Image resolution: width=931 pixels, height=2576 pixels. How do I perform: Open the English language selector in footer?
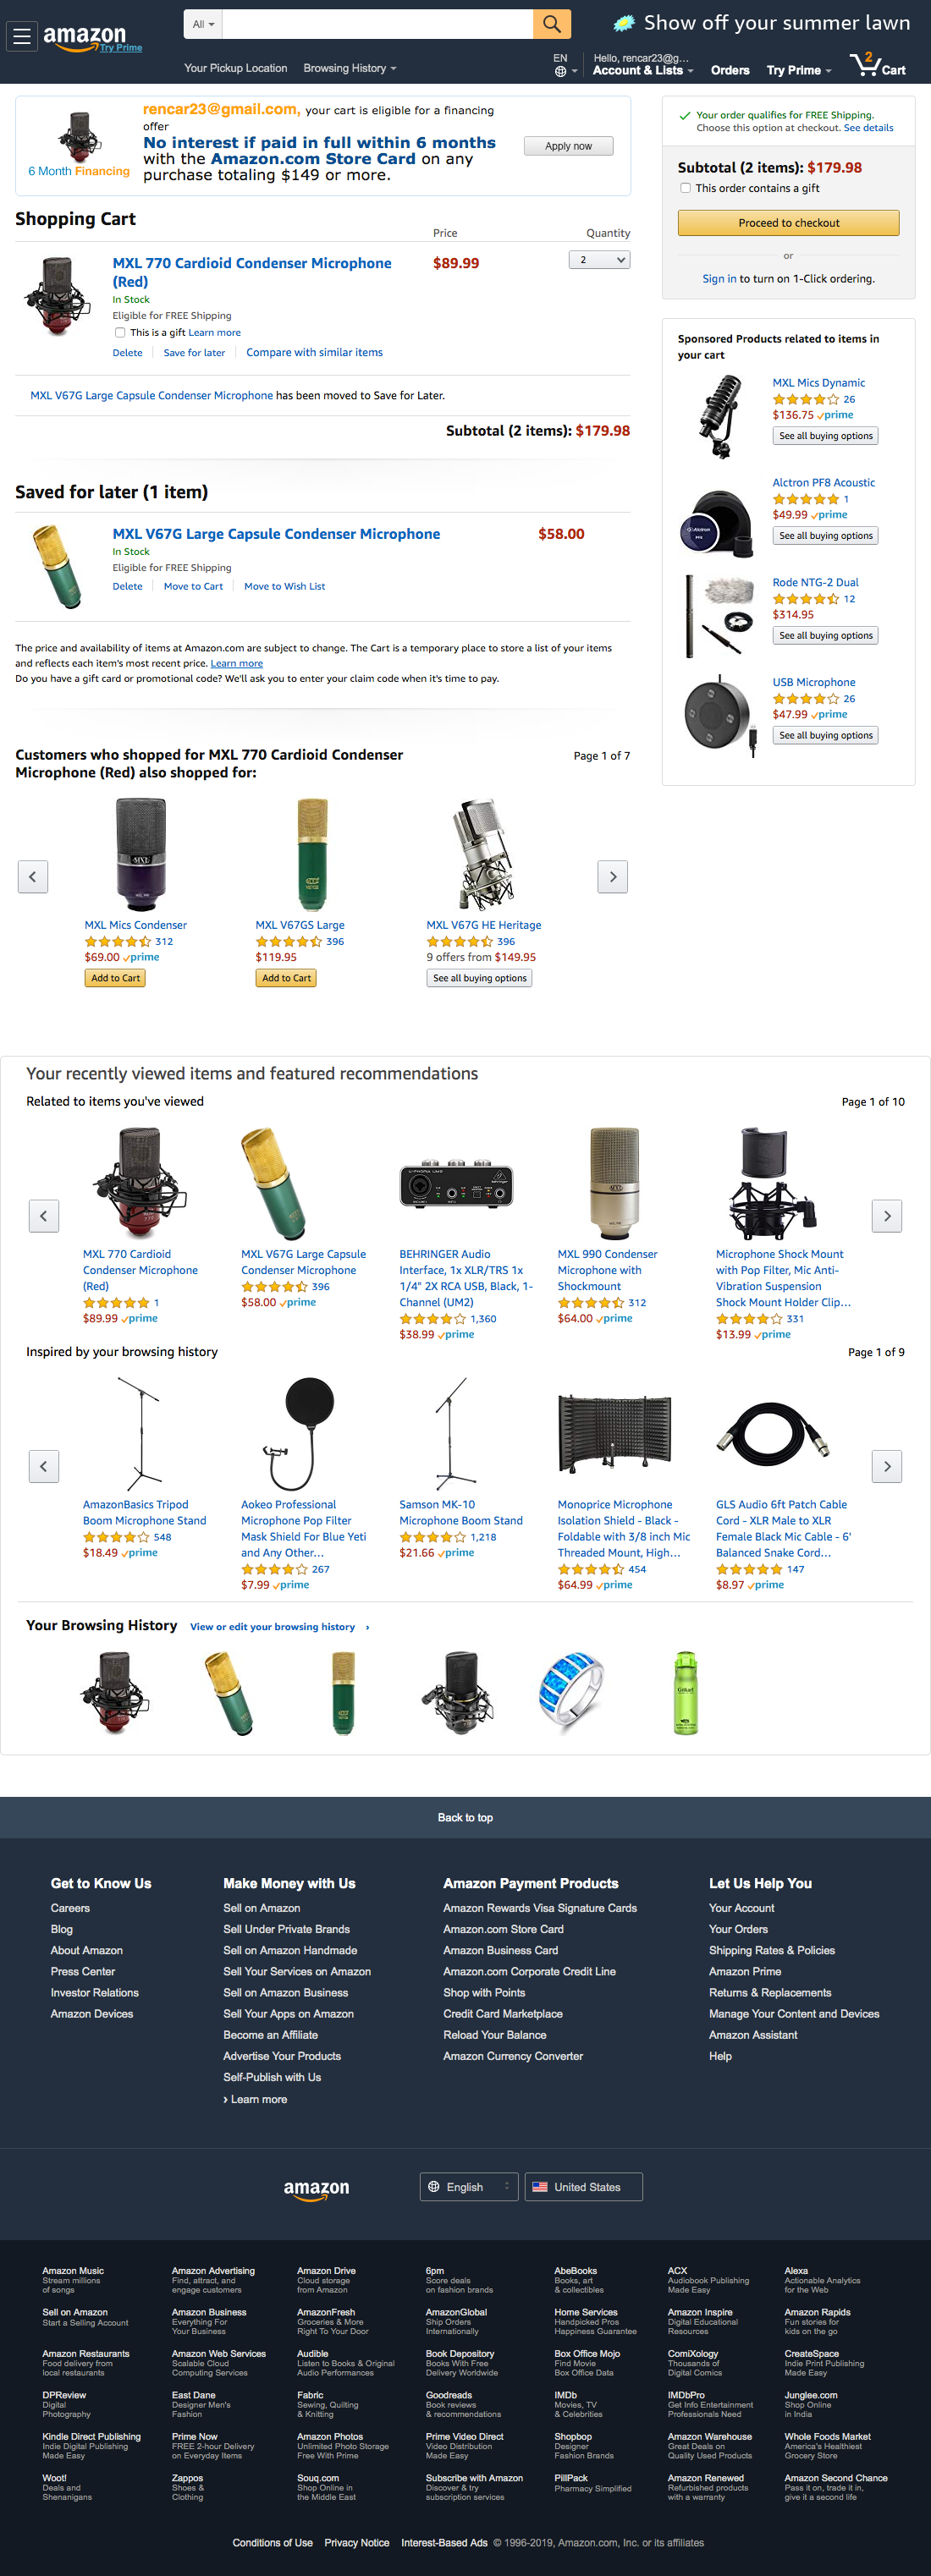point(469,2186)
